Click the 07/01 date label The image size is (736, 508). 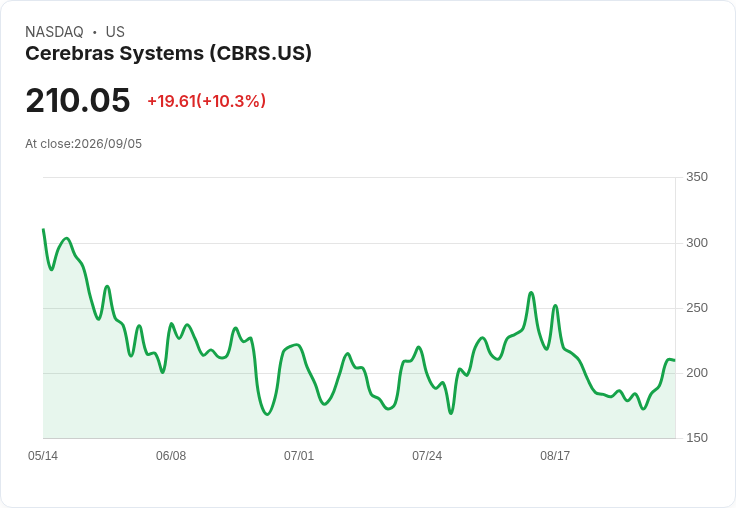(x=299, y=456)
